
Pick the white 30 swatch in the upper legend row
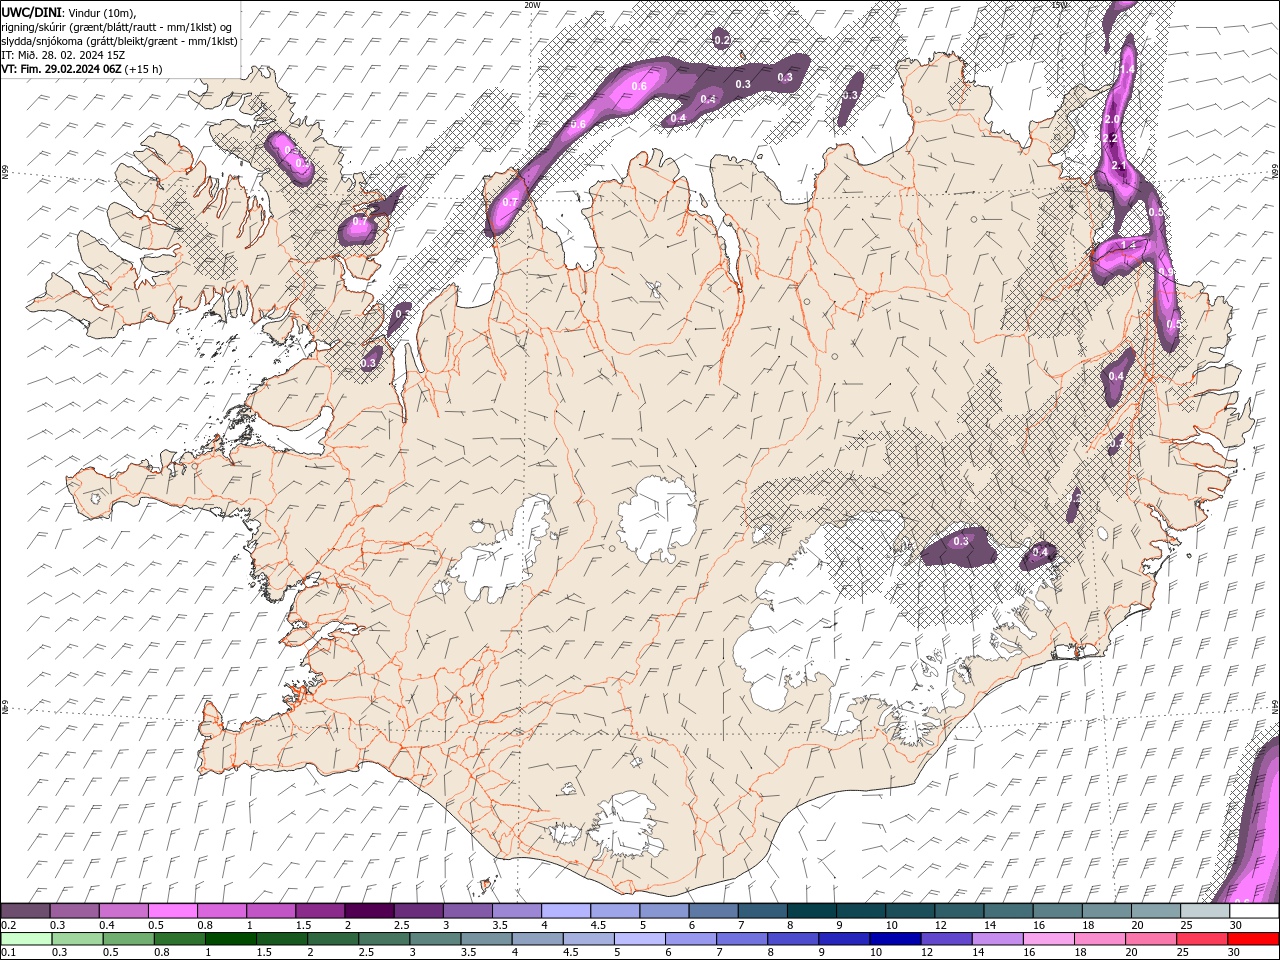pos(1255,911)
